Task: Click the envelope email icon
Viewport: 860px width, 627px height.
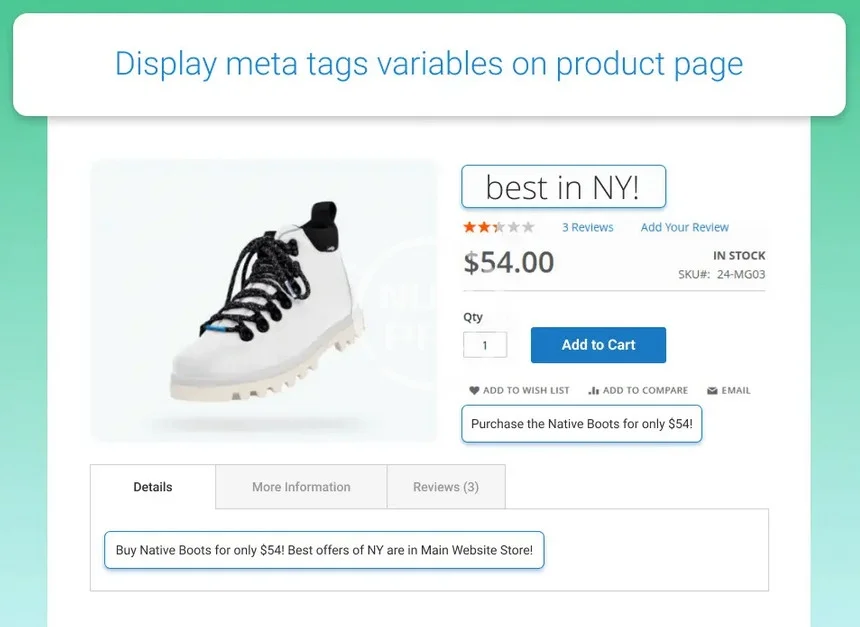Action: (x=712, y=391)
